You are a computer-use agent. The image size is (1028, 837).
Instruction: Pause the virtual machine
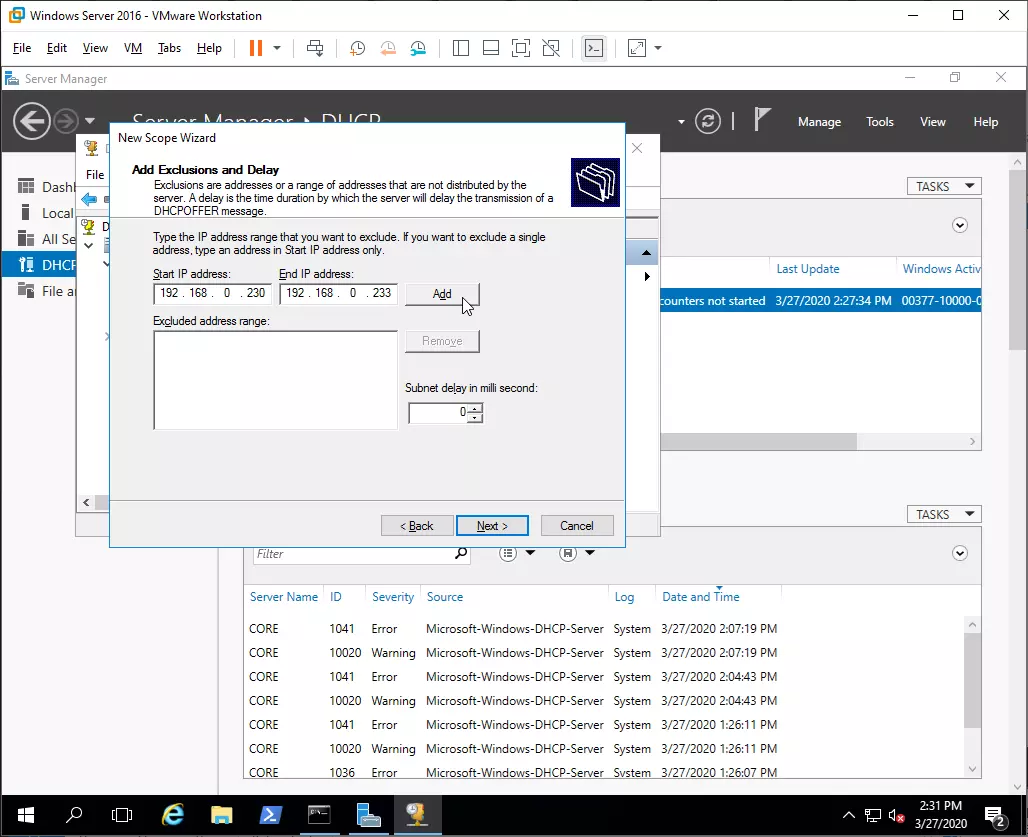(x=256, y=48)
